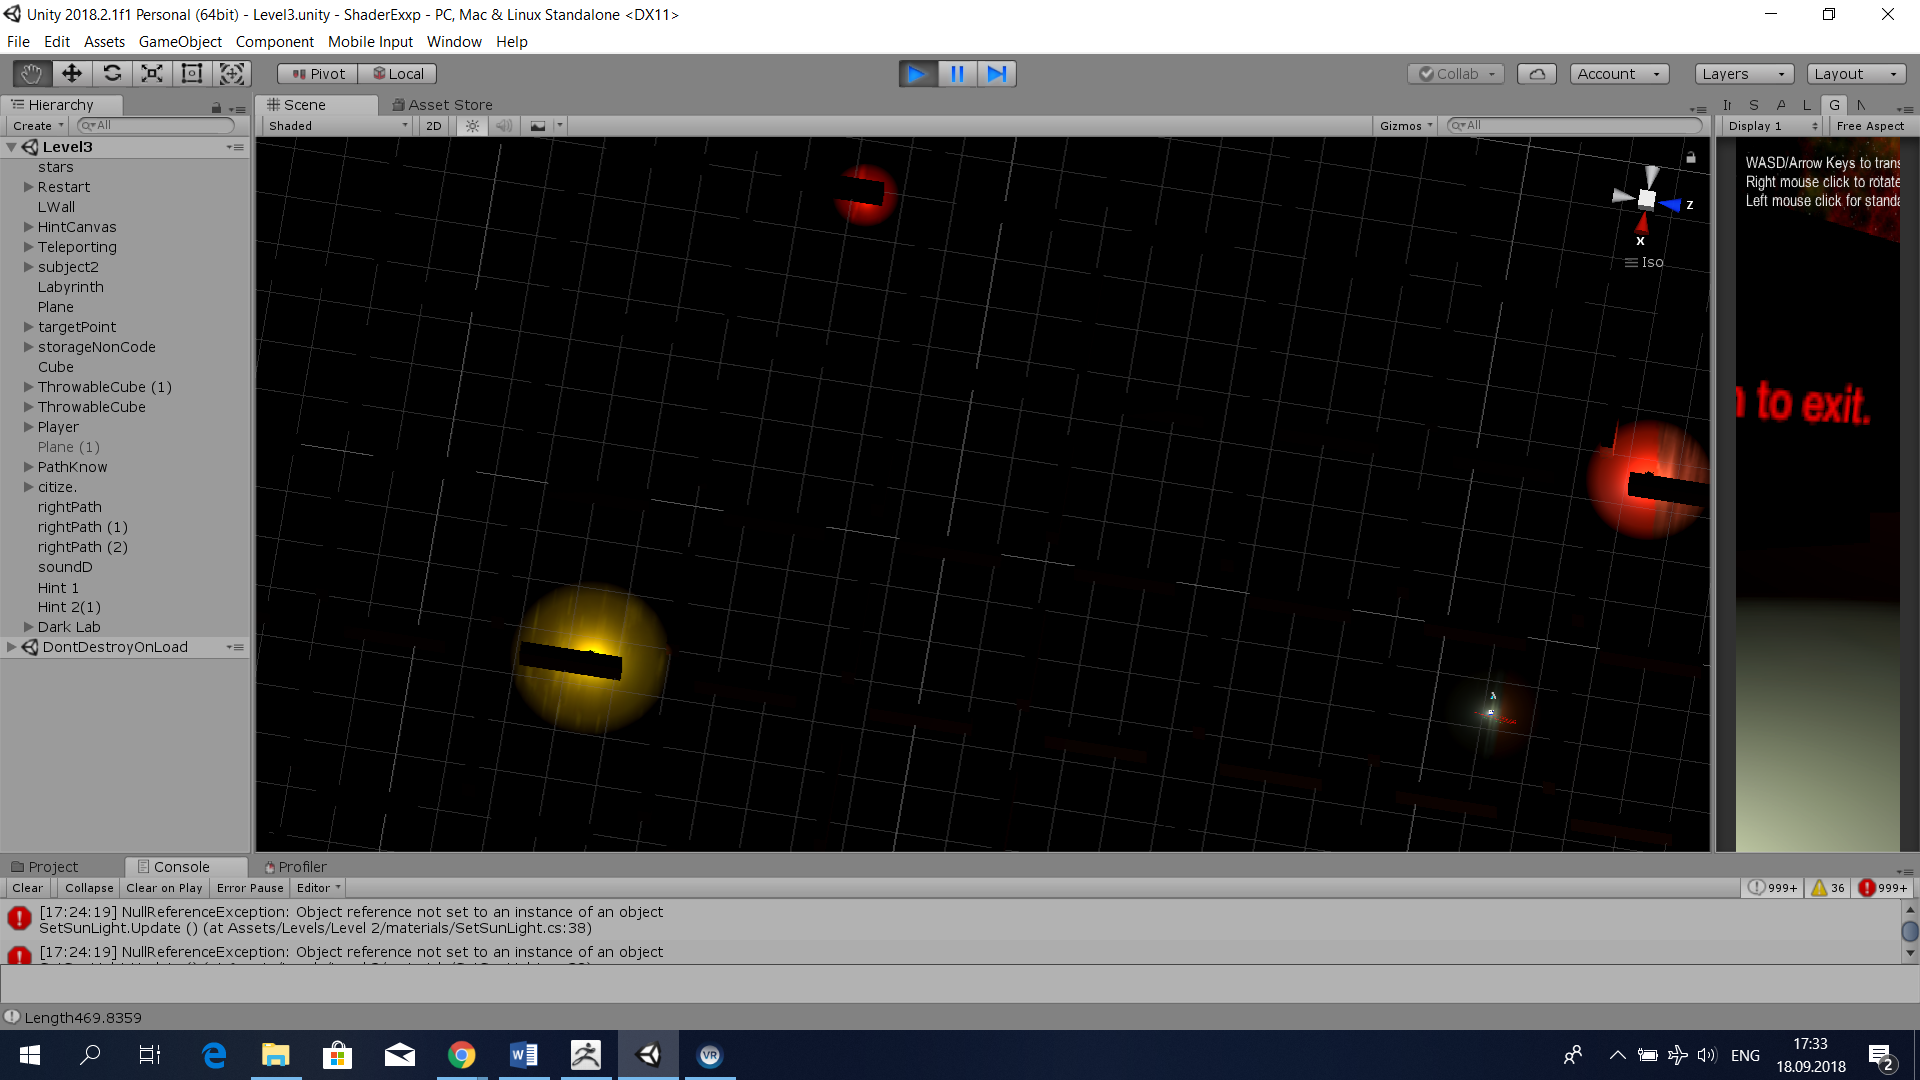Open the Layers dropdown
This screenshot has height=1080, width=1920.
tap(1743, 73)
